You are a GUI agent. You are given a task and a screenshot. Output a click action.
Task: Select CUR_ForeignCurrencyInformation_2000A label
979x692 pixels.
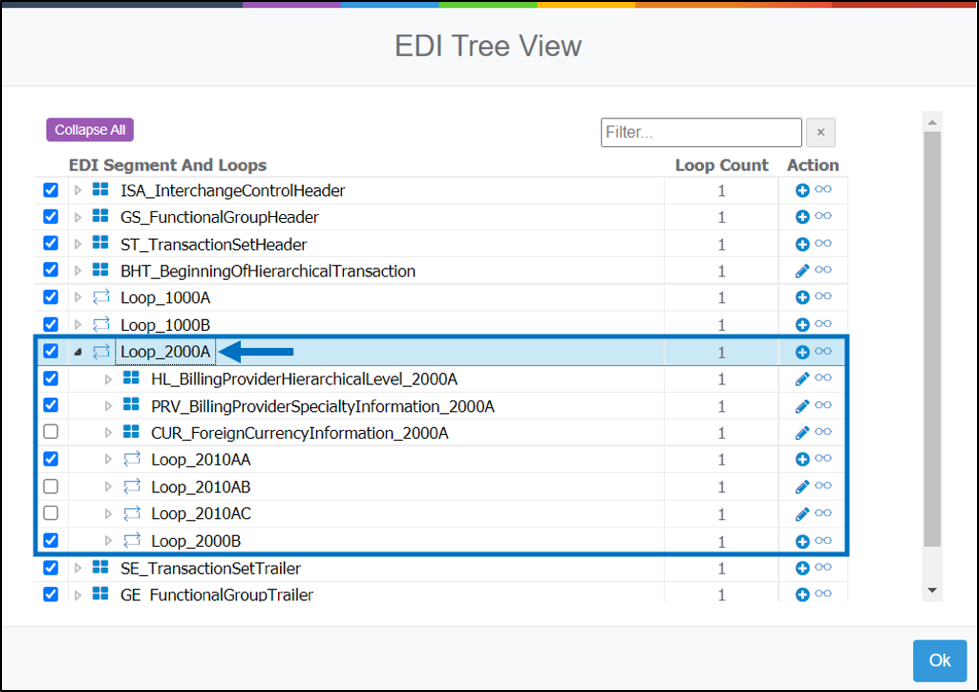coord(300,433)
